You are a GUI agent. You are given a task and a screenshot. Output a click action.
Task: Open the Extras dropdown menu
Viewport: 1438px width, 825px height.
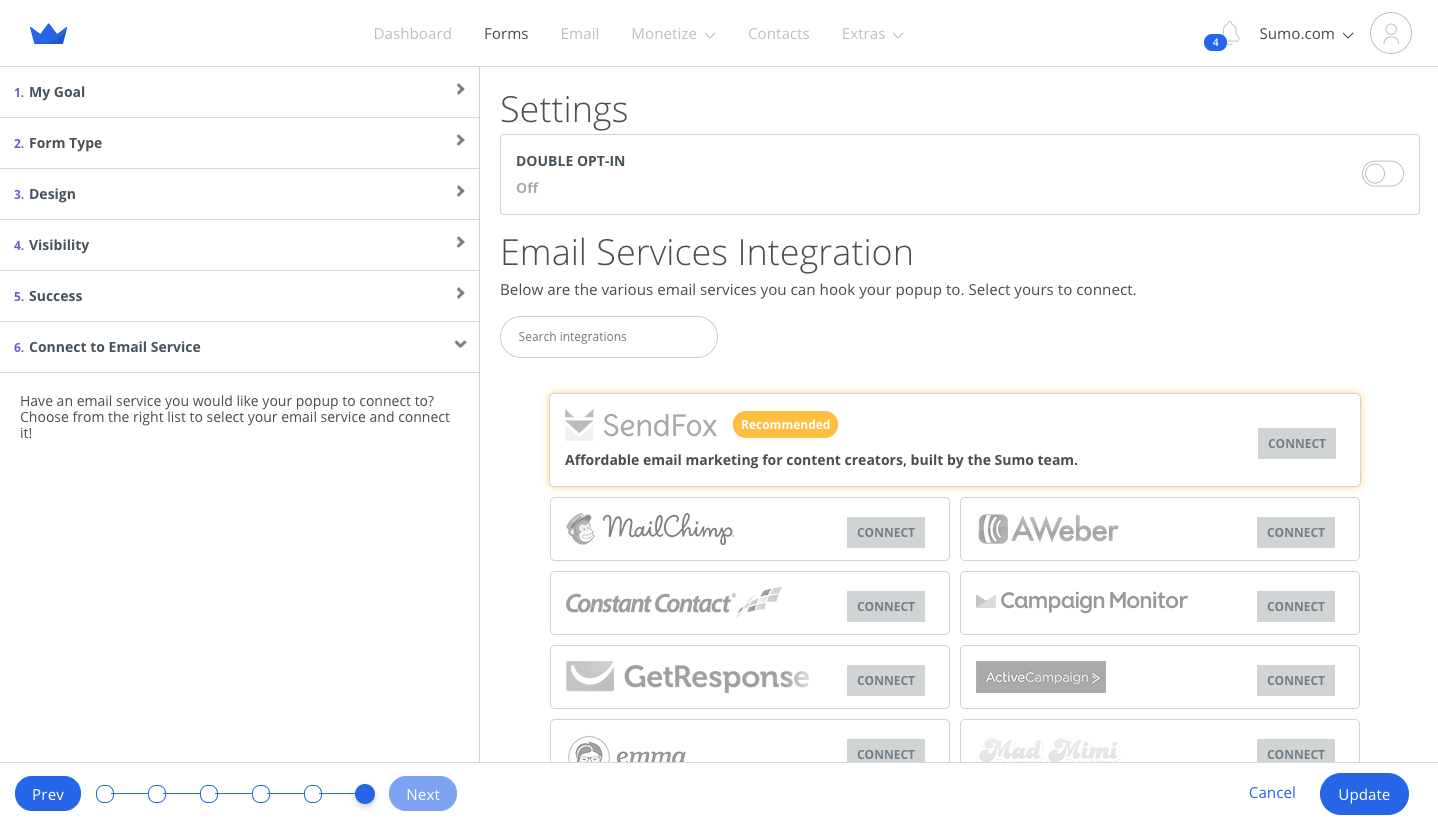tap(872, 34)
